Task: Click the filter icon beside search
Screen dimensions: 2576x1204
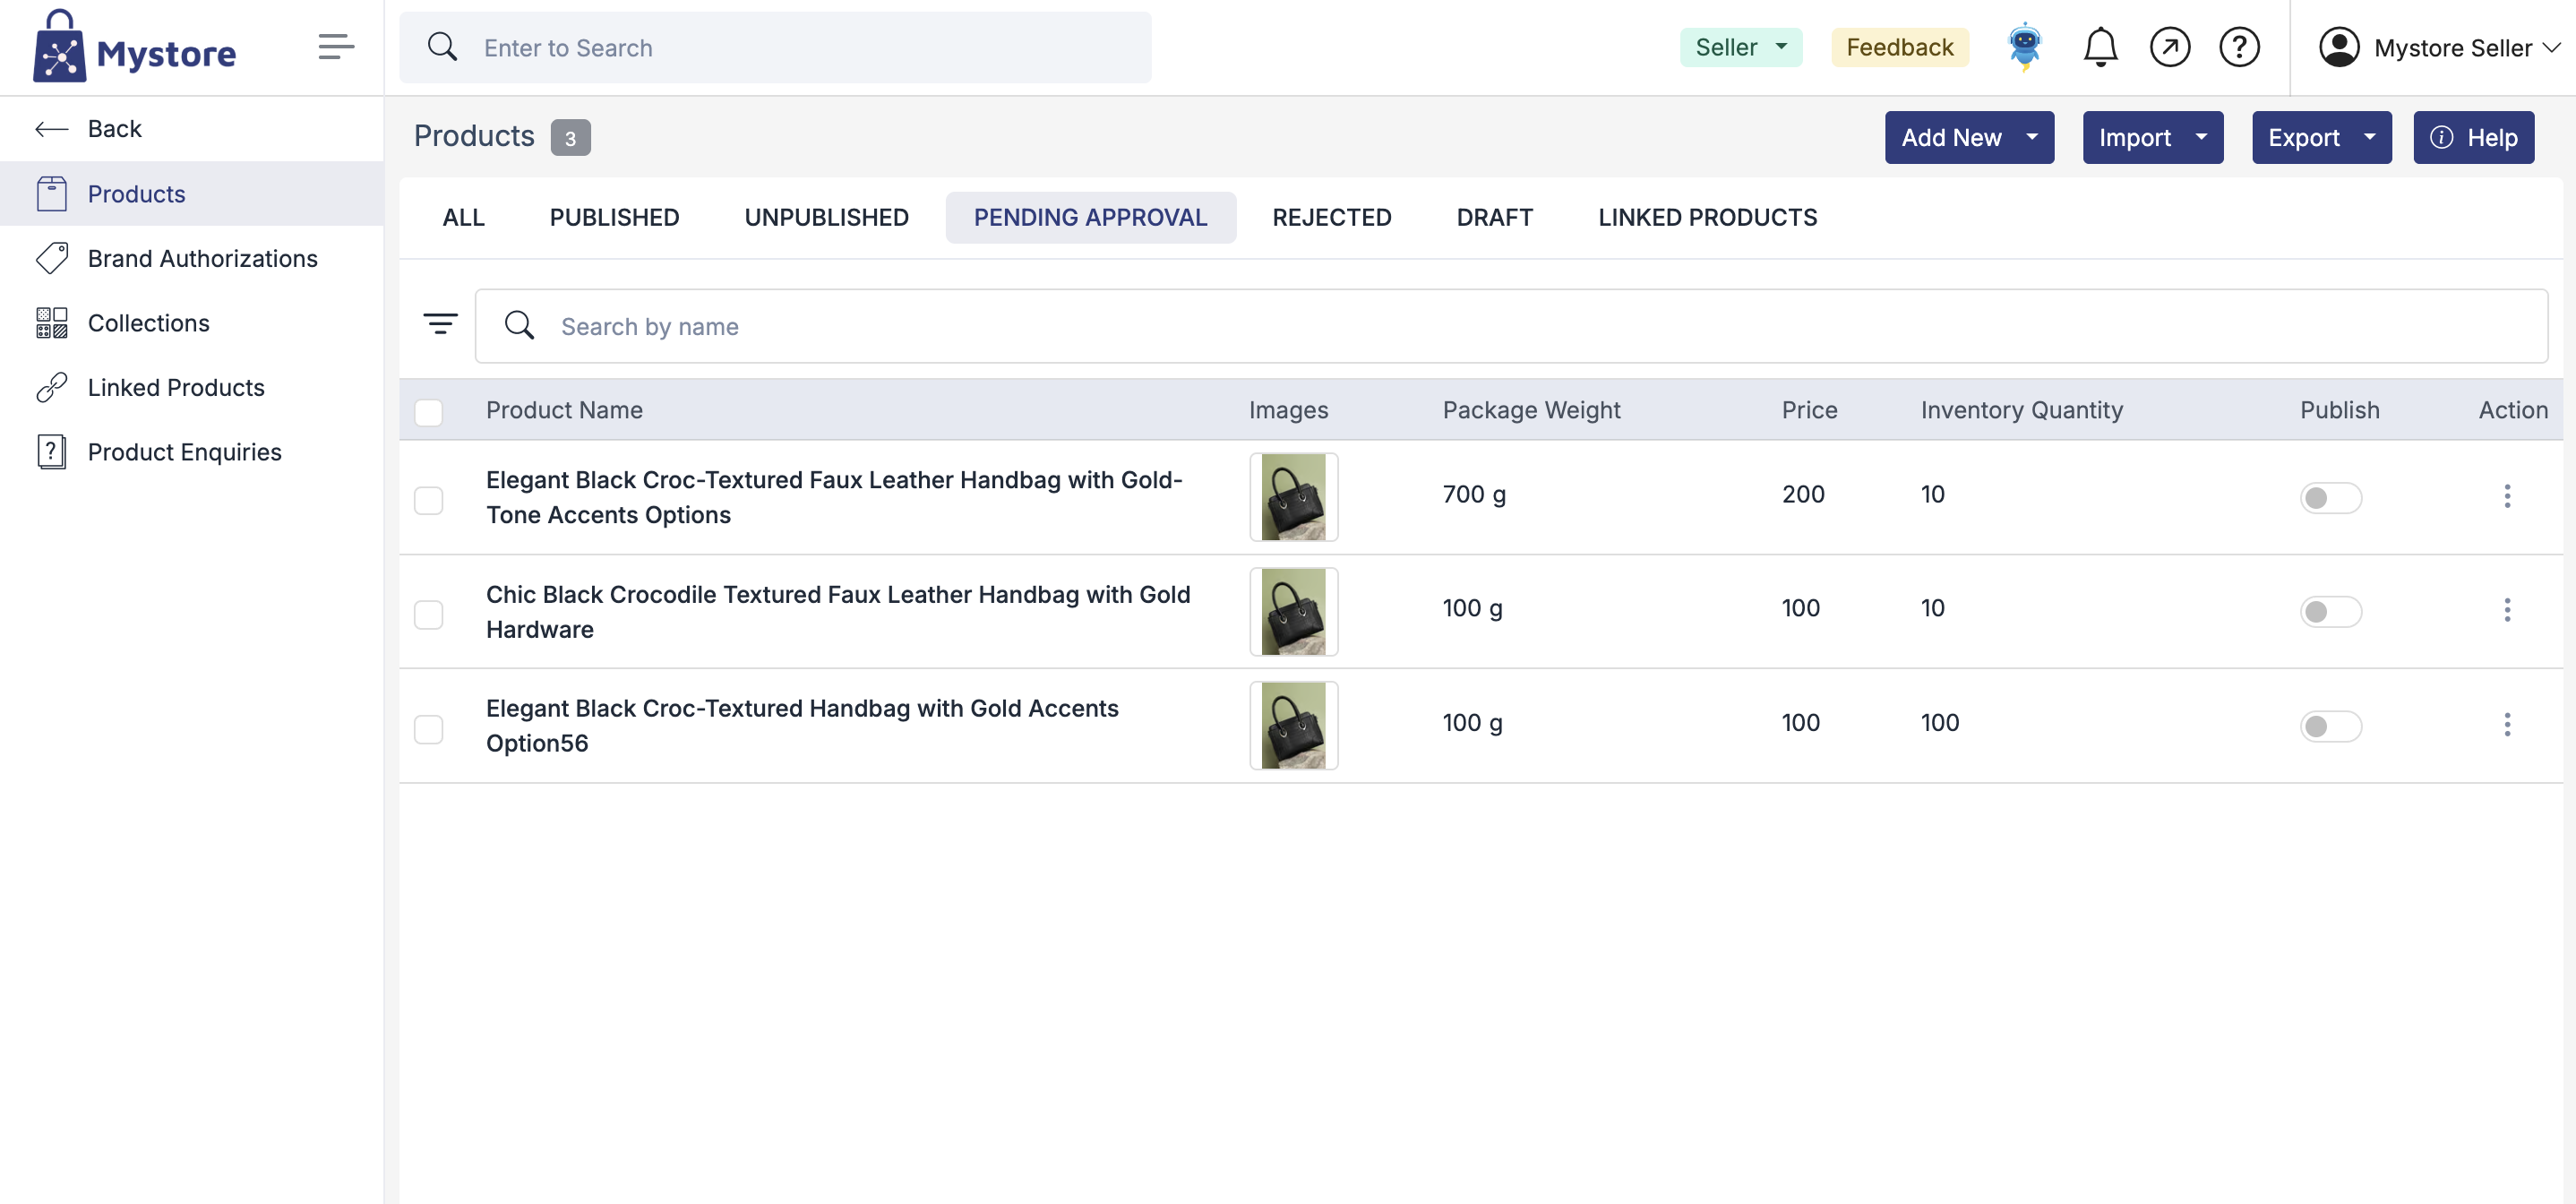Action: 440,325
